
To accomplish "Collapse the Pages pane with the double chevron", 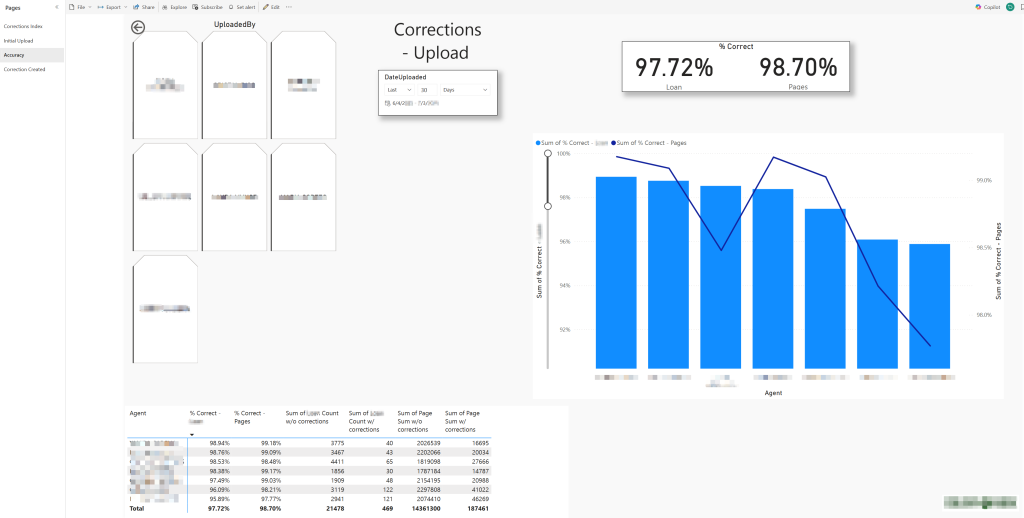I will click(57, 7).
